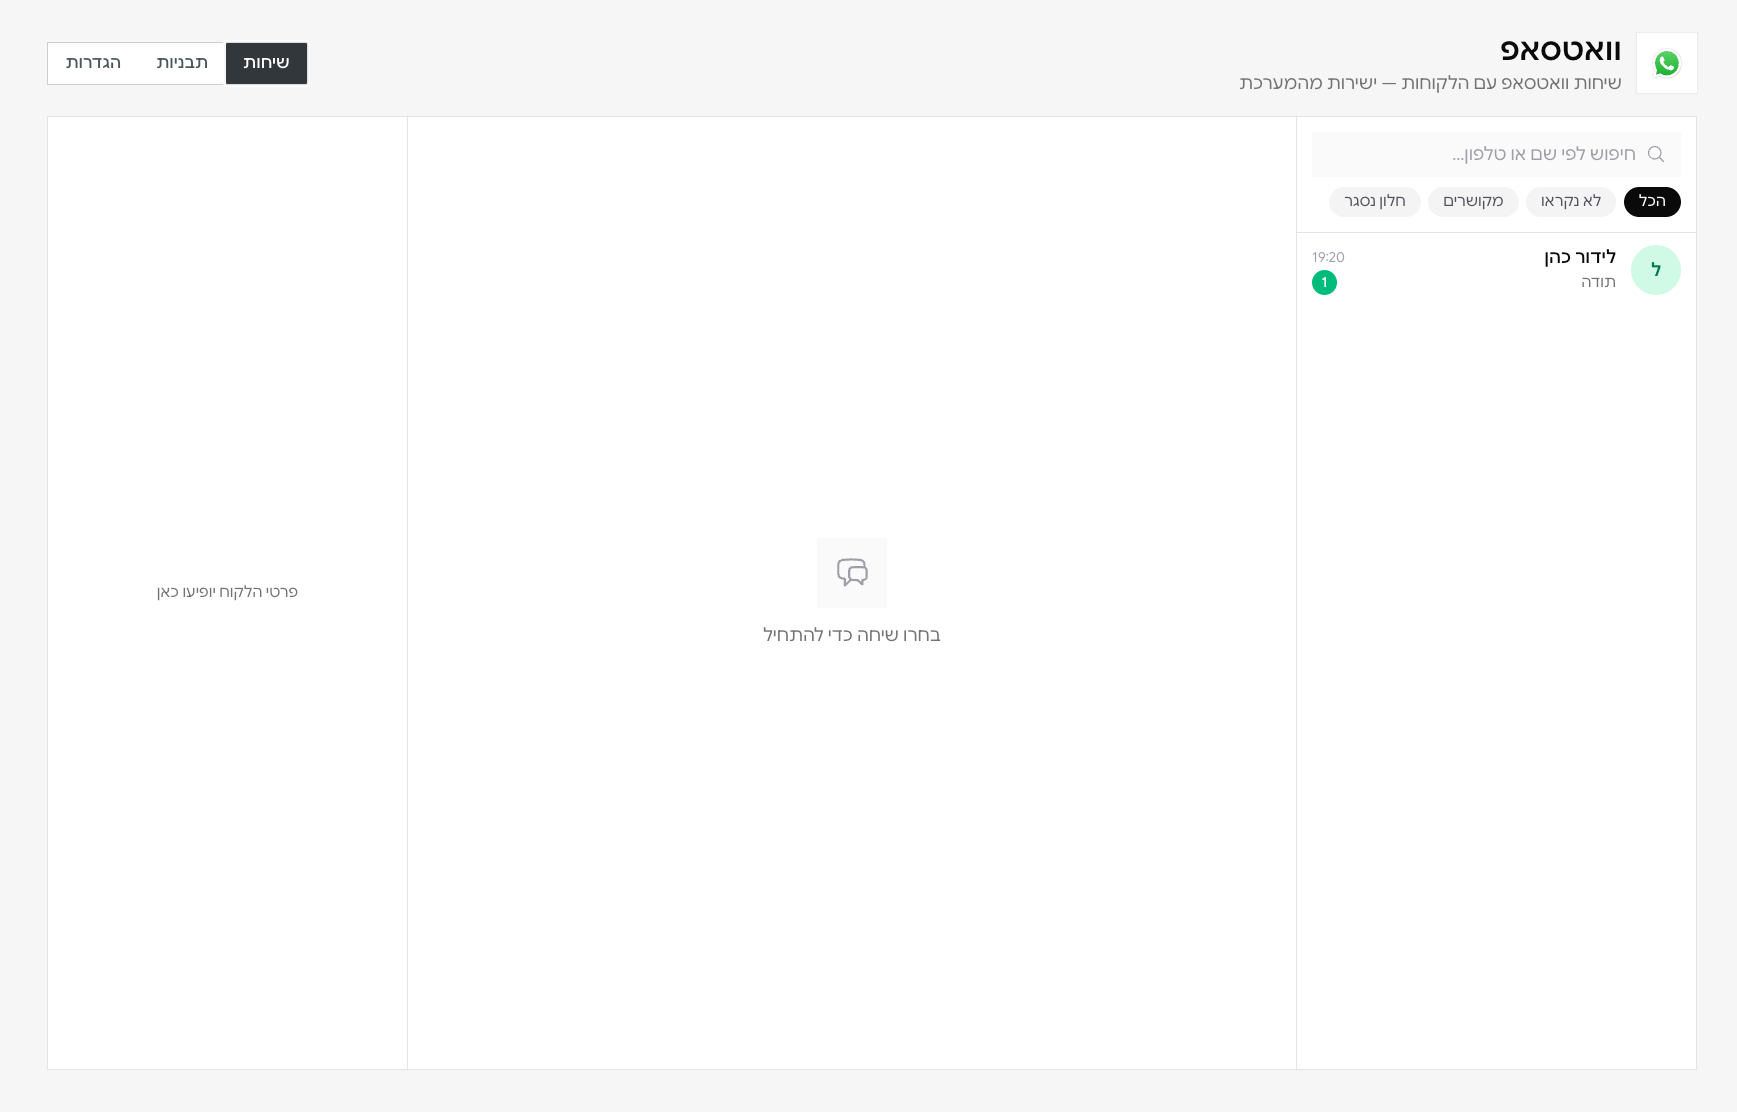Focus the search by name or phone field
1737x1112 pixels.
(1496, 154)
